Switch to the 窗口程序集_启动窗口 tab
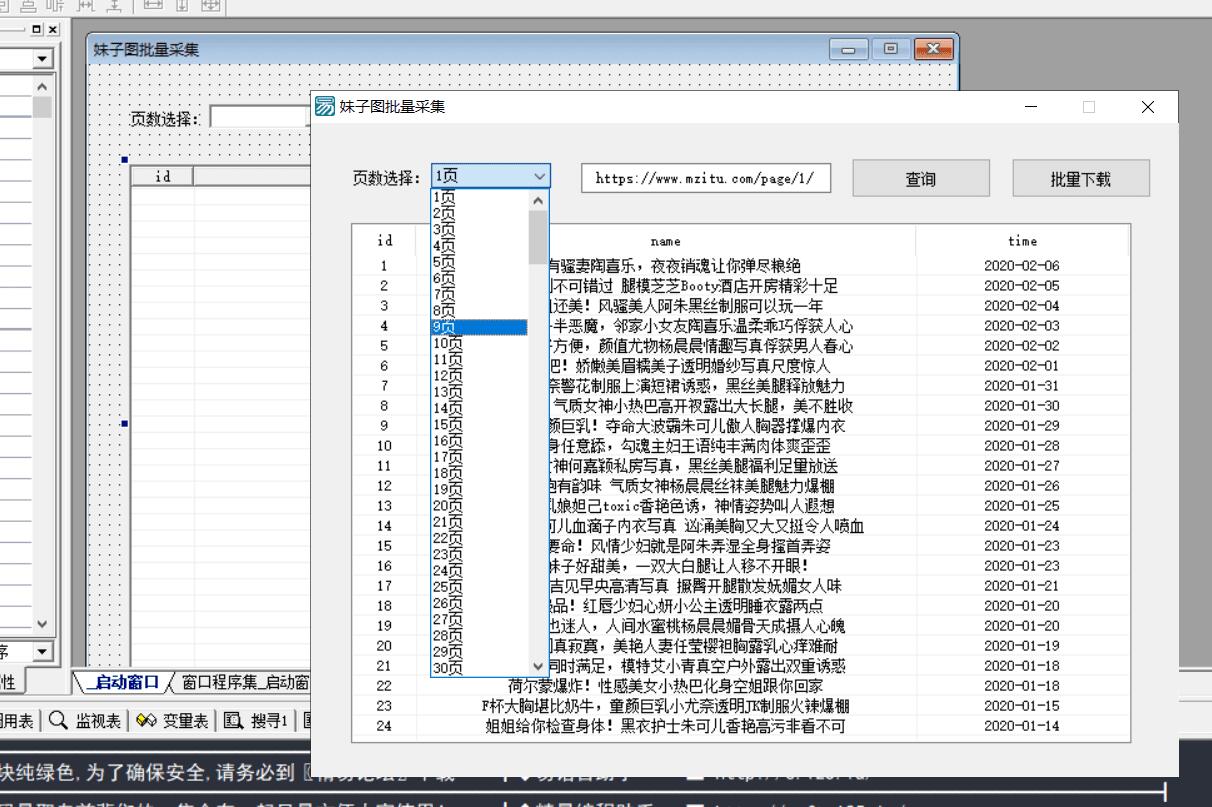1212x807 pixels. pyautogui.click(x=244, y=683)
